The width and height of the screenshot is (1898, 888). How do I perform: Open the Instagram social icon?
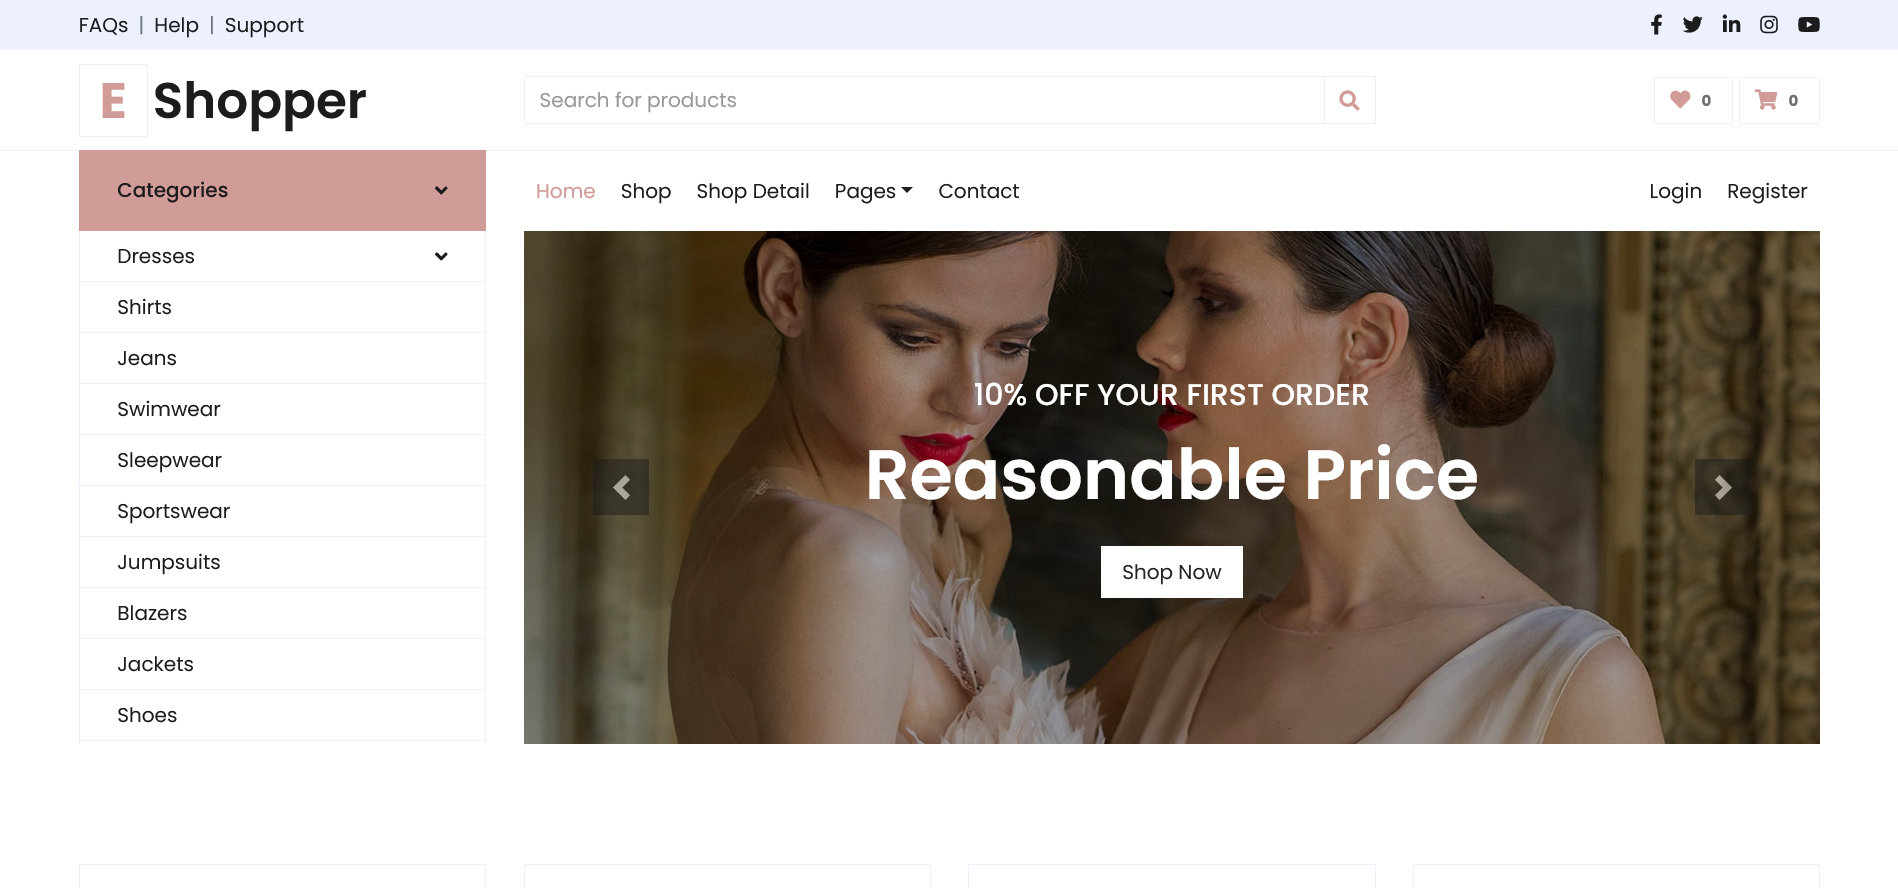pyautogui.click(x=1769, y=25)
